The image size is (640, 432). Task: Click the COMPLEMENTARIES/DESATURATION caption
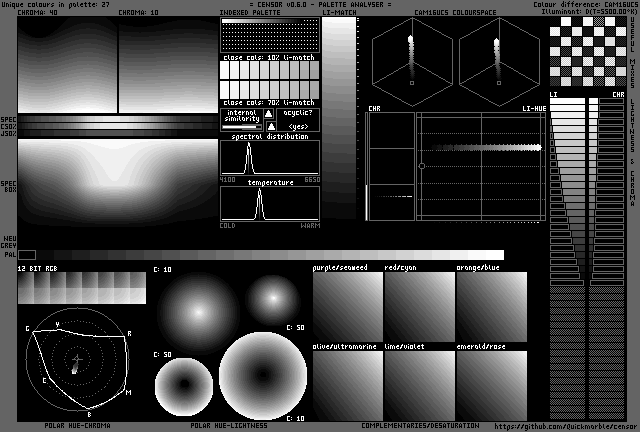point(420,426)
